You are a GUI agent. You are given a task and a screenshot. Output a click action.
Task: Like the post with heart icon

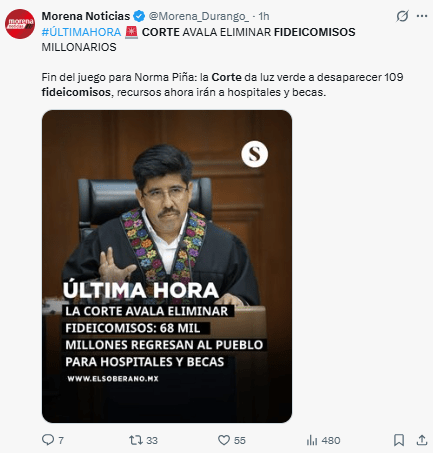(224, 440)
